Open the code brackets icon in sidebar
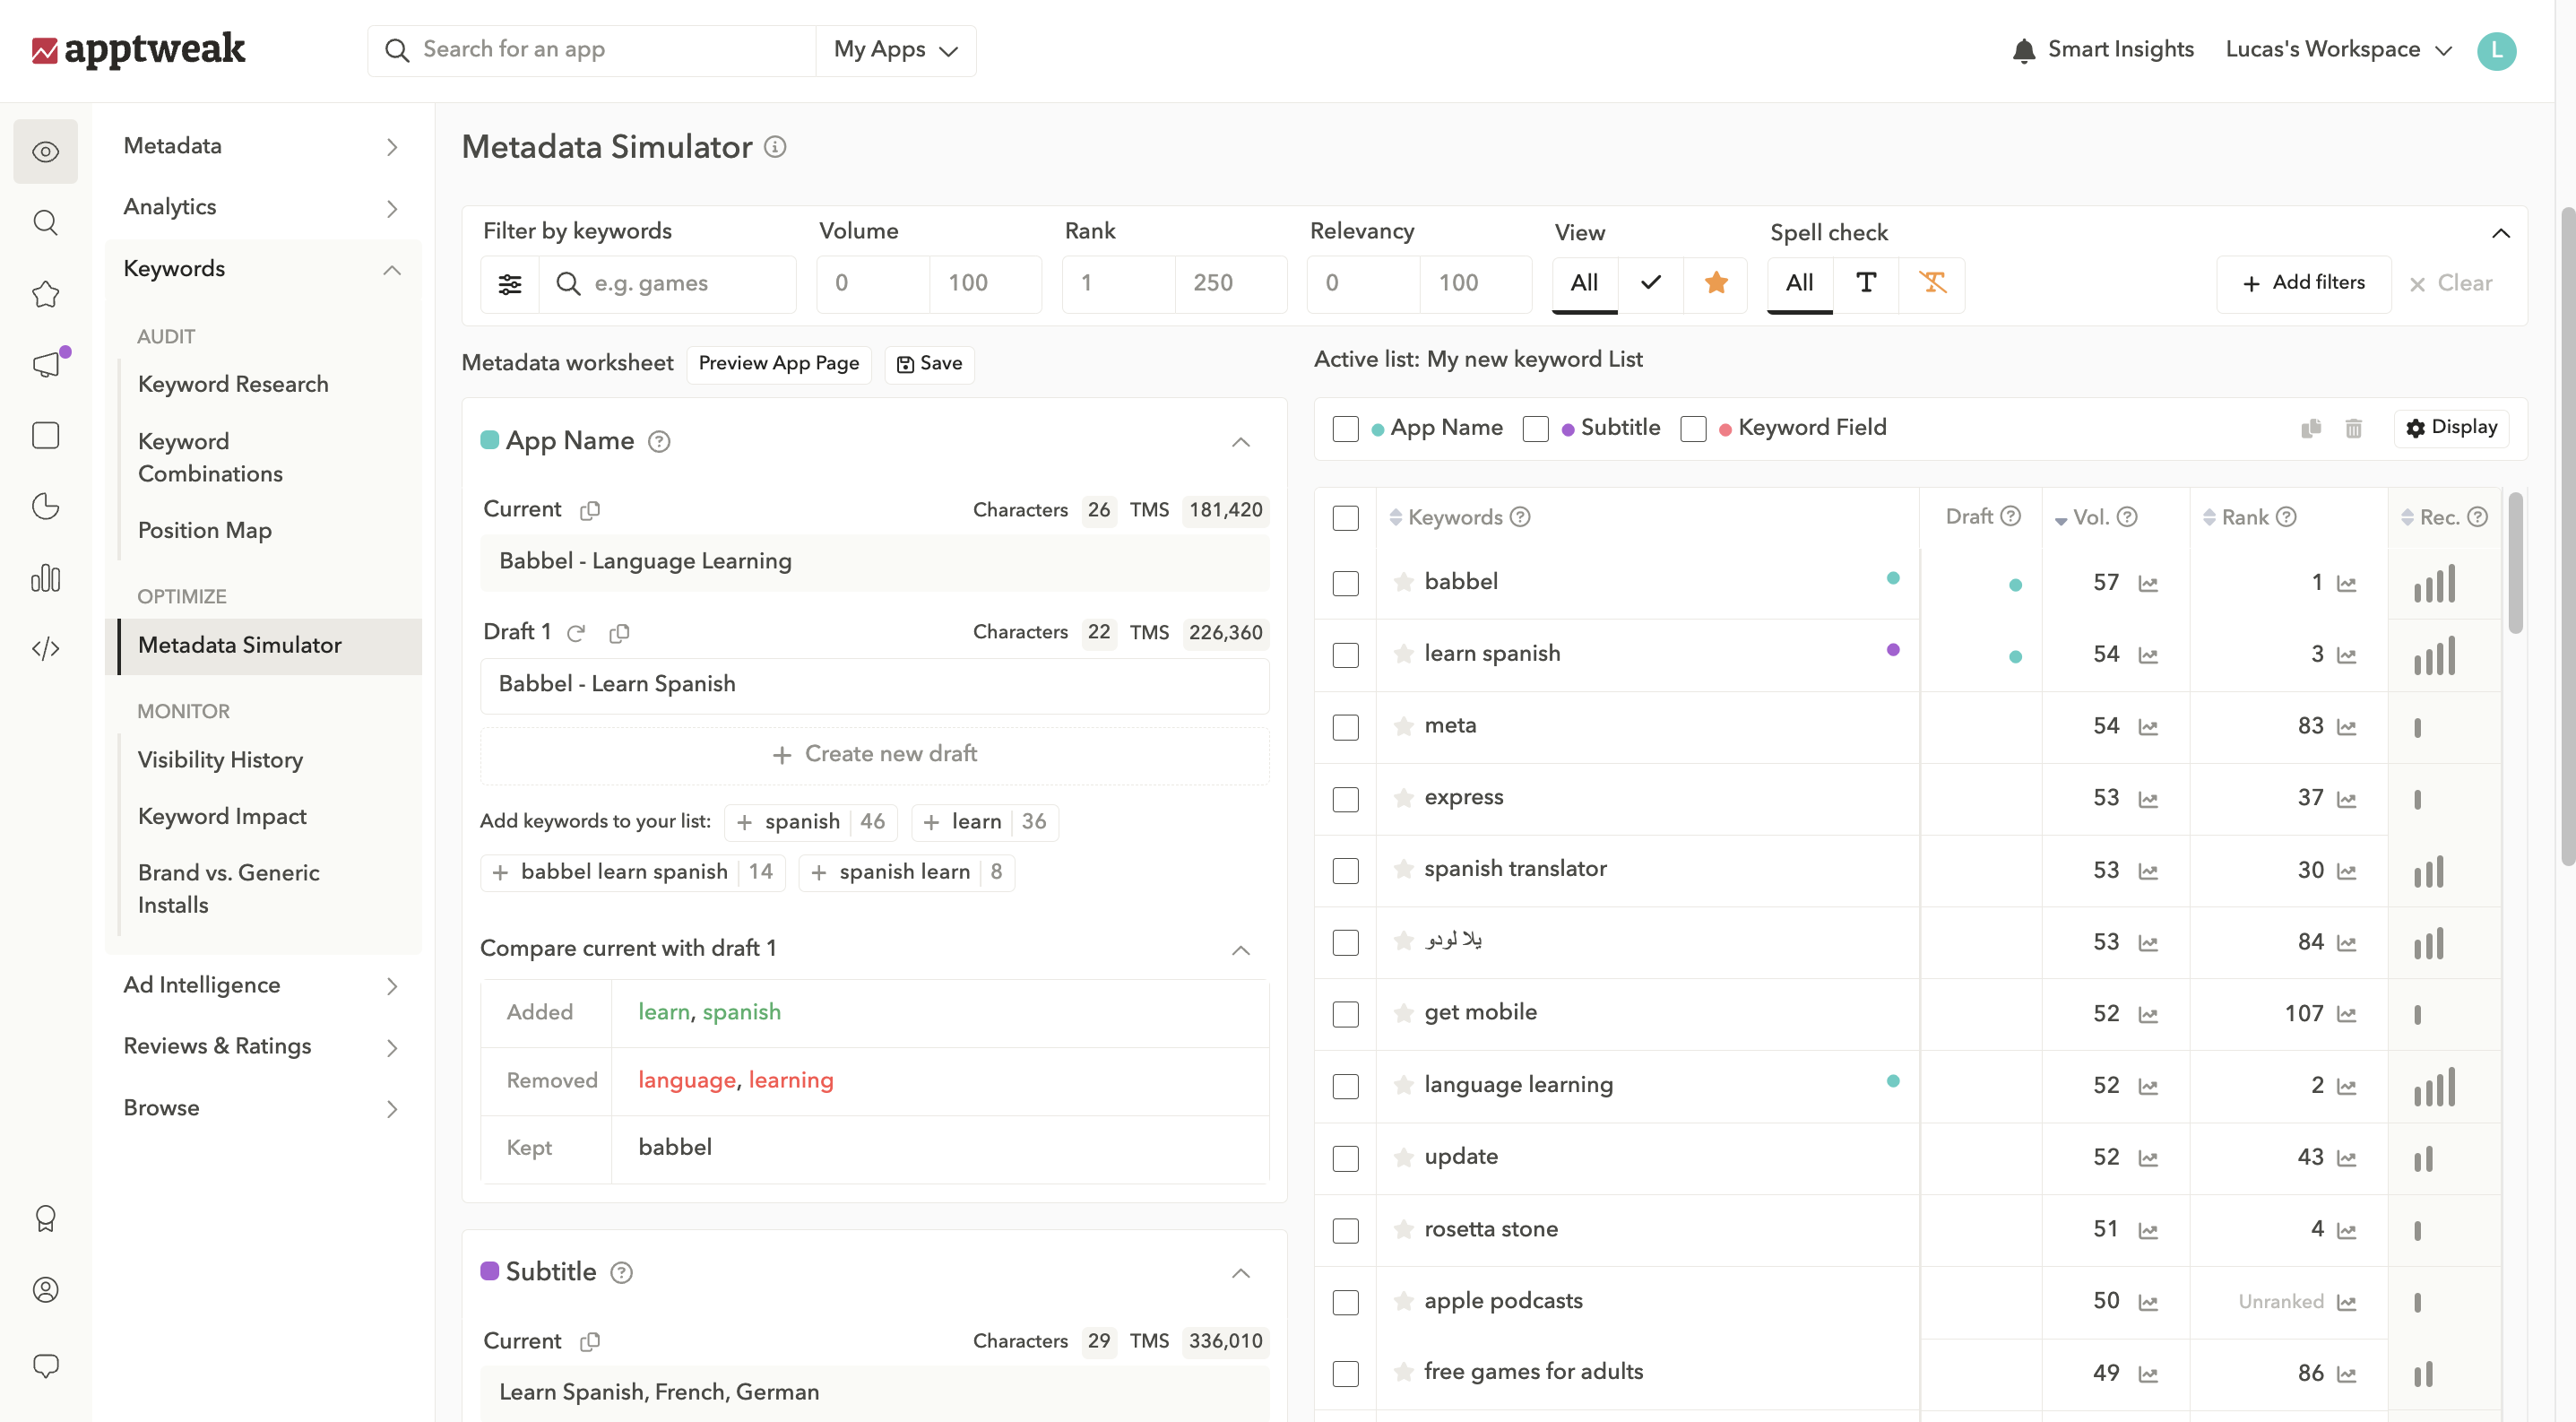Image resolution: width=2576 pixels, height=1422 pixels. point(46,648)
